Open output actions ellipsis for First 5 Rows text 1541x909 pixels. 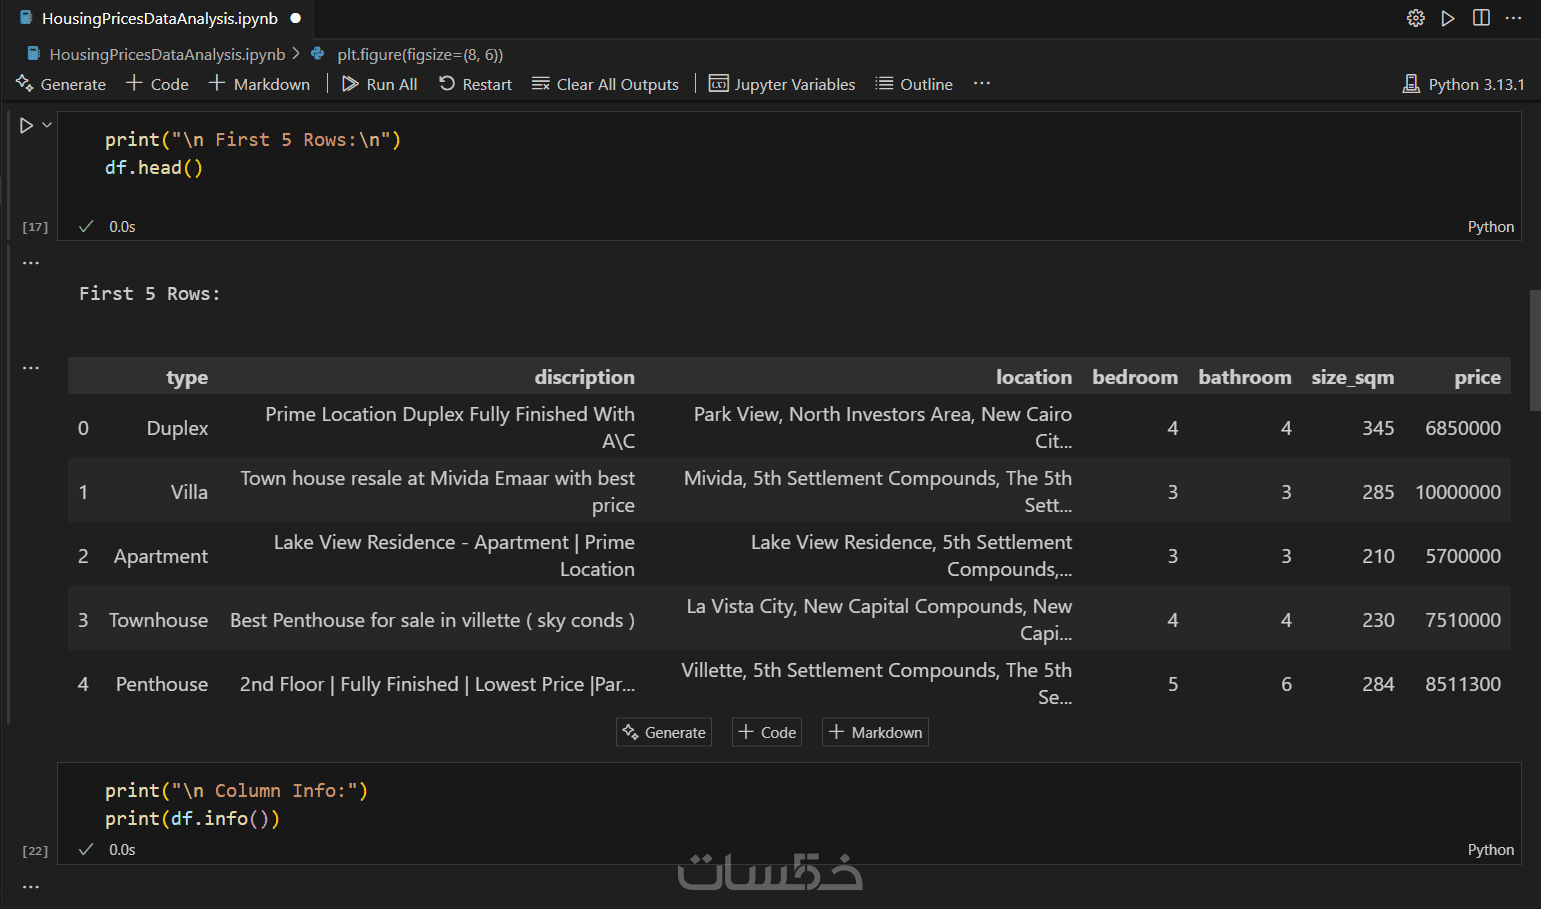pyautogui.click(x=31, y=263)
